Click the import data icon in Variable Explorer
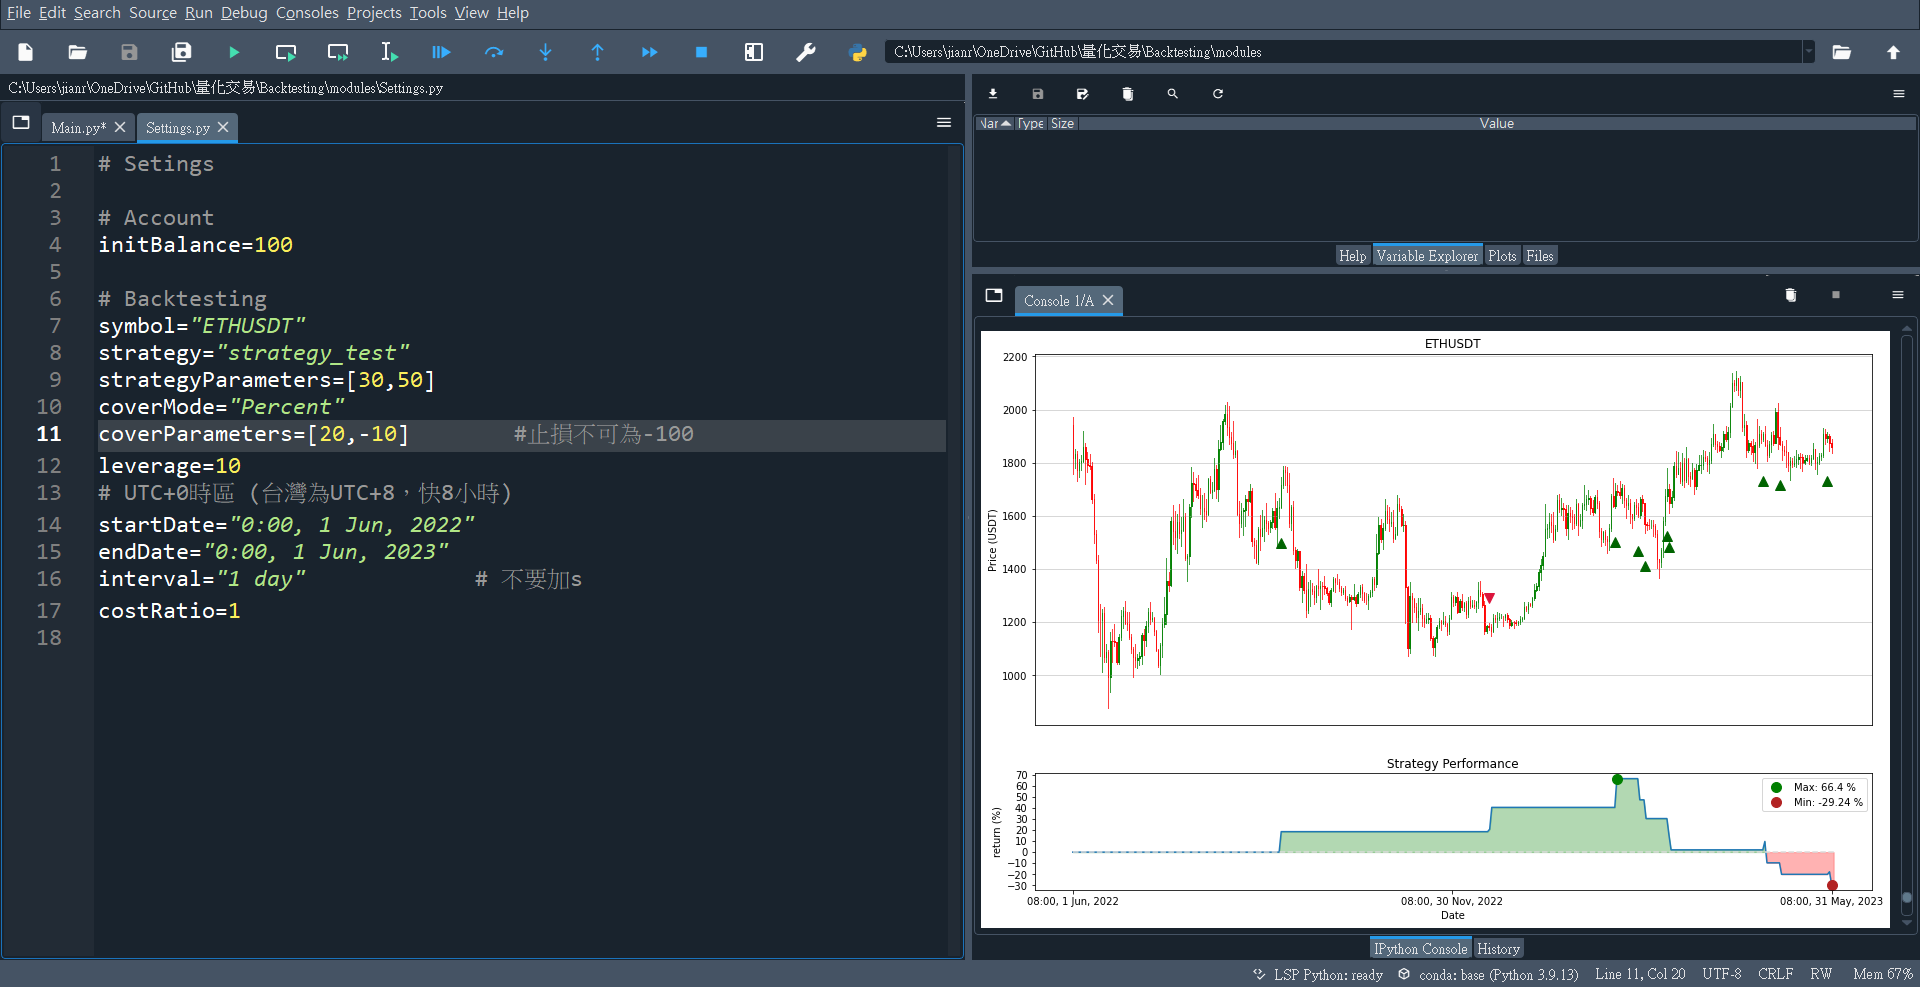 point(993,94)
